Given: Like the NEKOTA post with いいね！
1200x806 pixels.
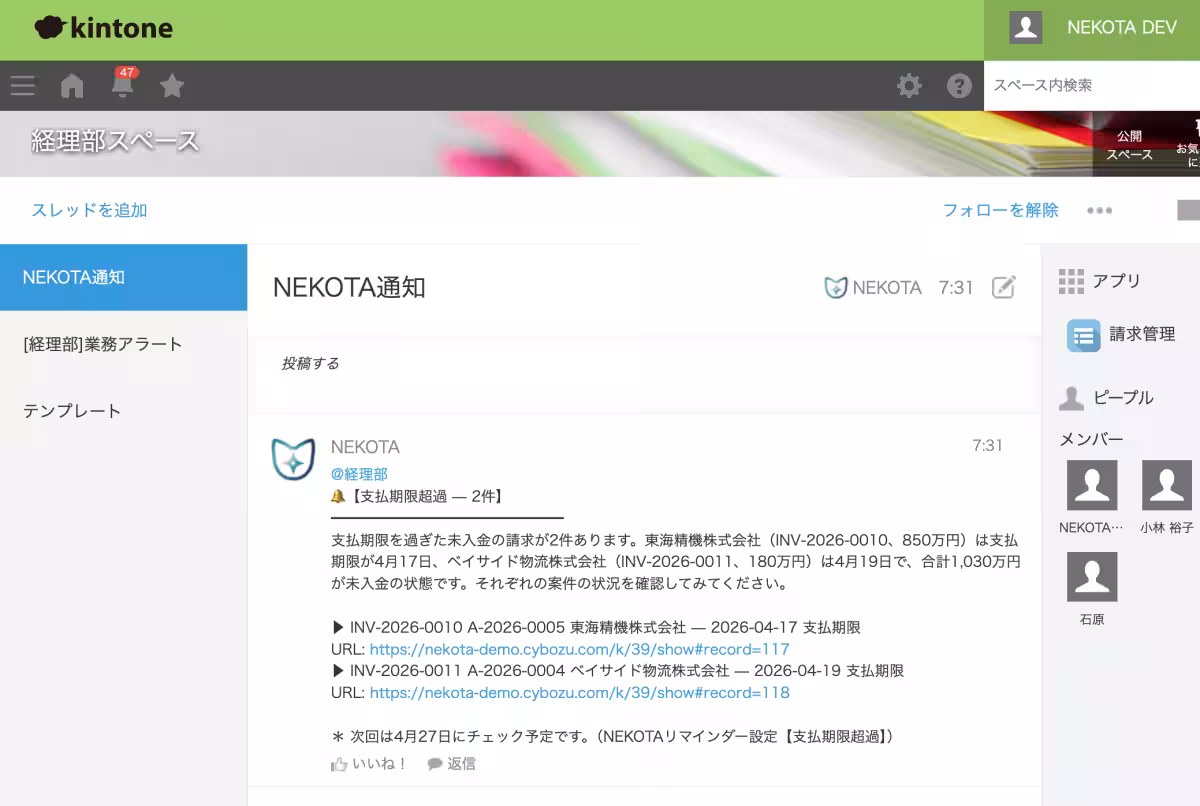Looking at the screenshot, I should coord(369,764).
